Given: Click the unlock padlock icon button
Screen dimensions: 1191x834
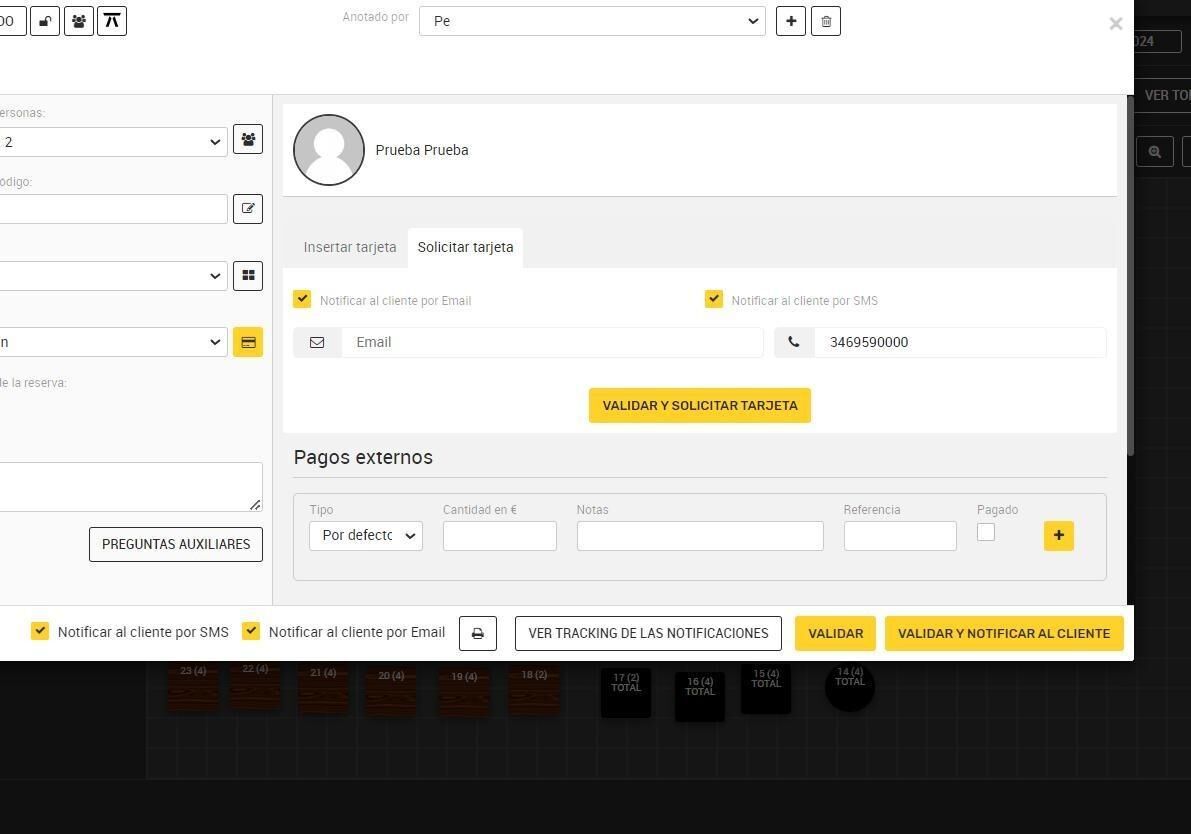Looking at the screenshot, I should pyautogui.click(x=45, y=21).
